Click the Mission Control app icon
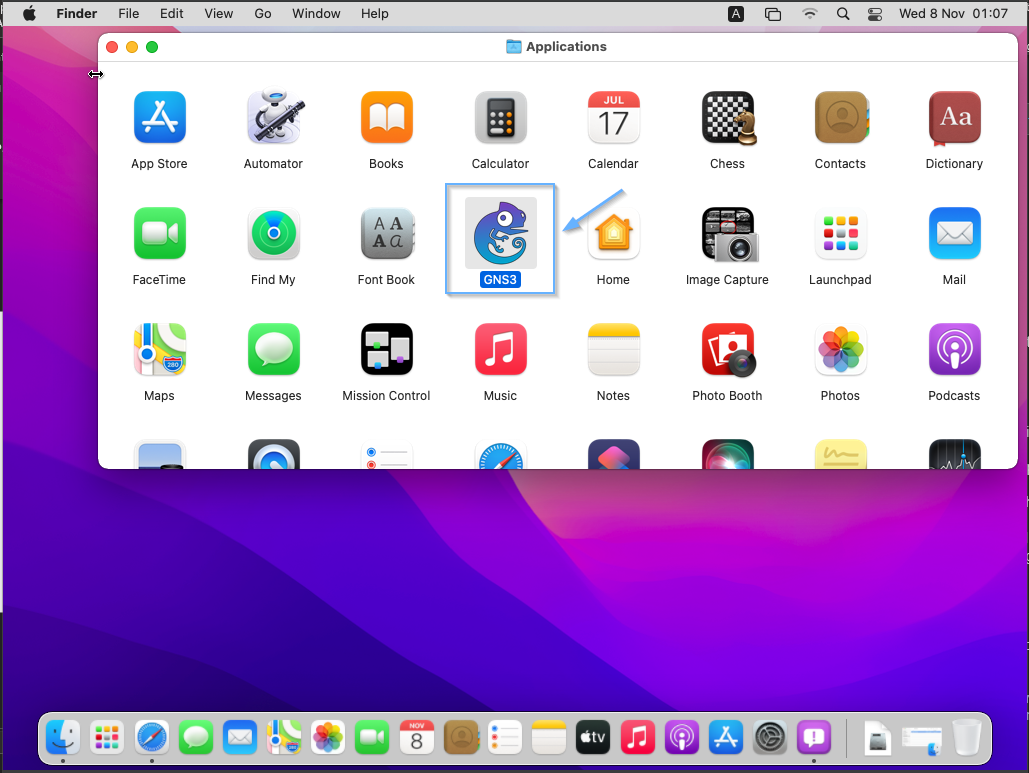1029x773 pixels. 386,350
